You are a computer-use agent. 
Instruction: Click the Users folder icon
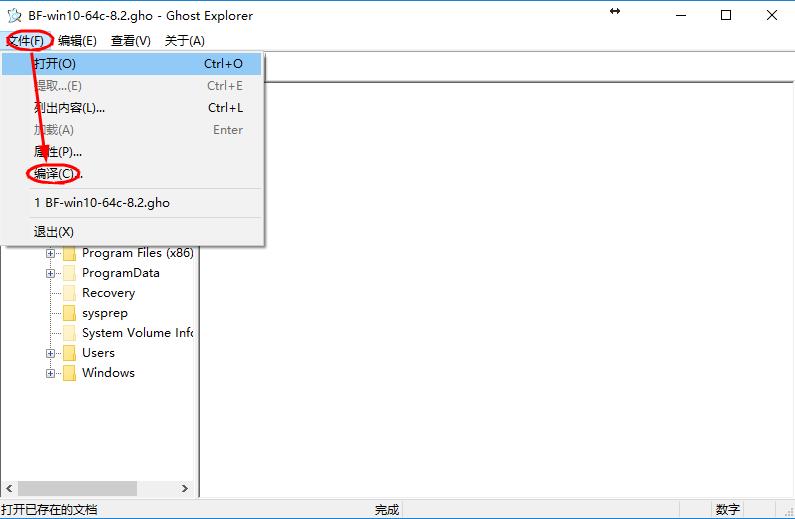(69, 353)
